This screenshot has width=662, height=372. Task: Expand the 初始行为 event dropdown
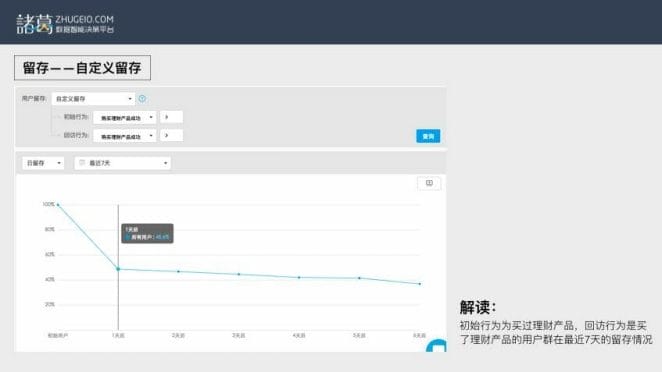(x=125, y=117)
